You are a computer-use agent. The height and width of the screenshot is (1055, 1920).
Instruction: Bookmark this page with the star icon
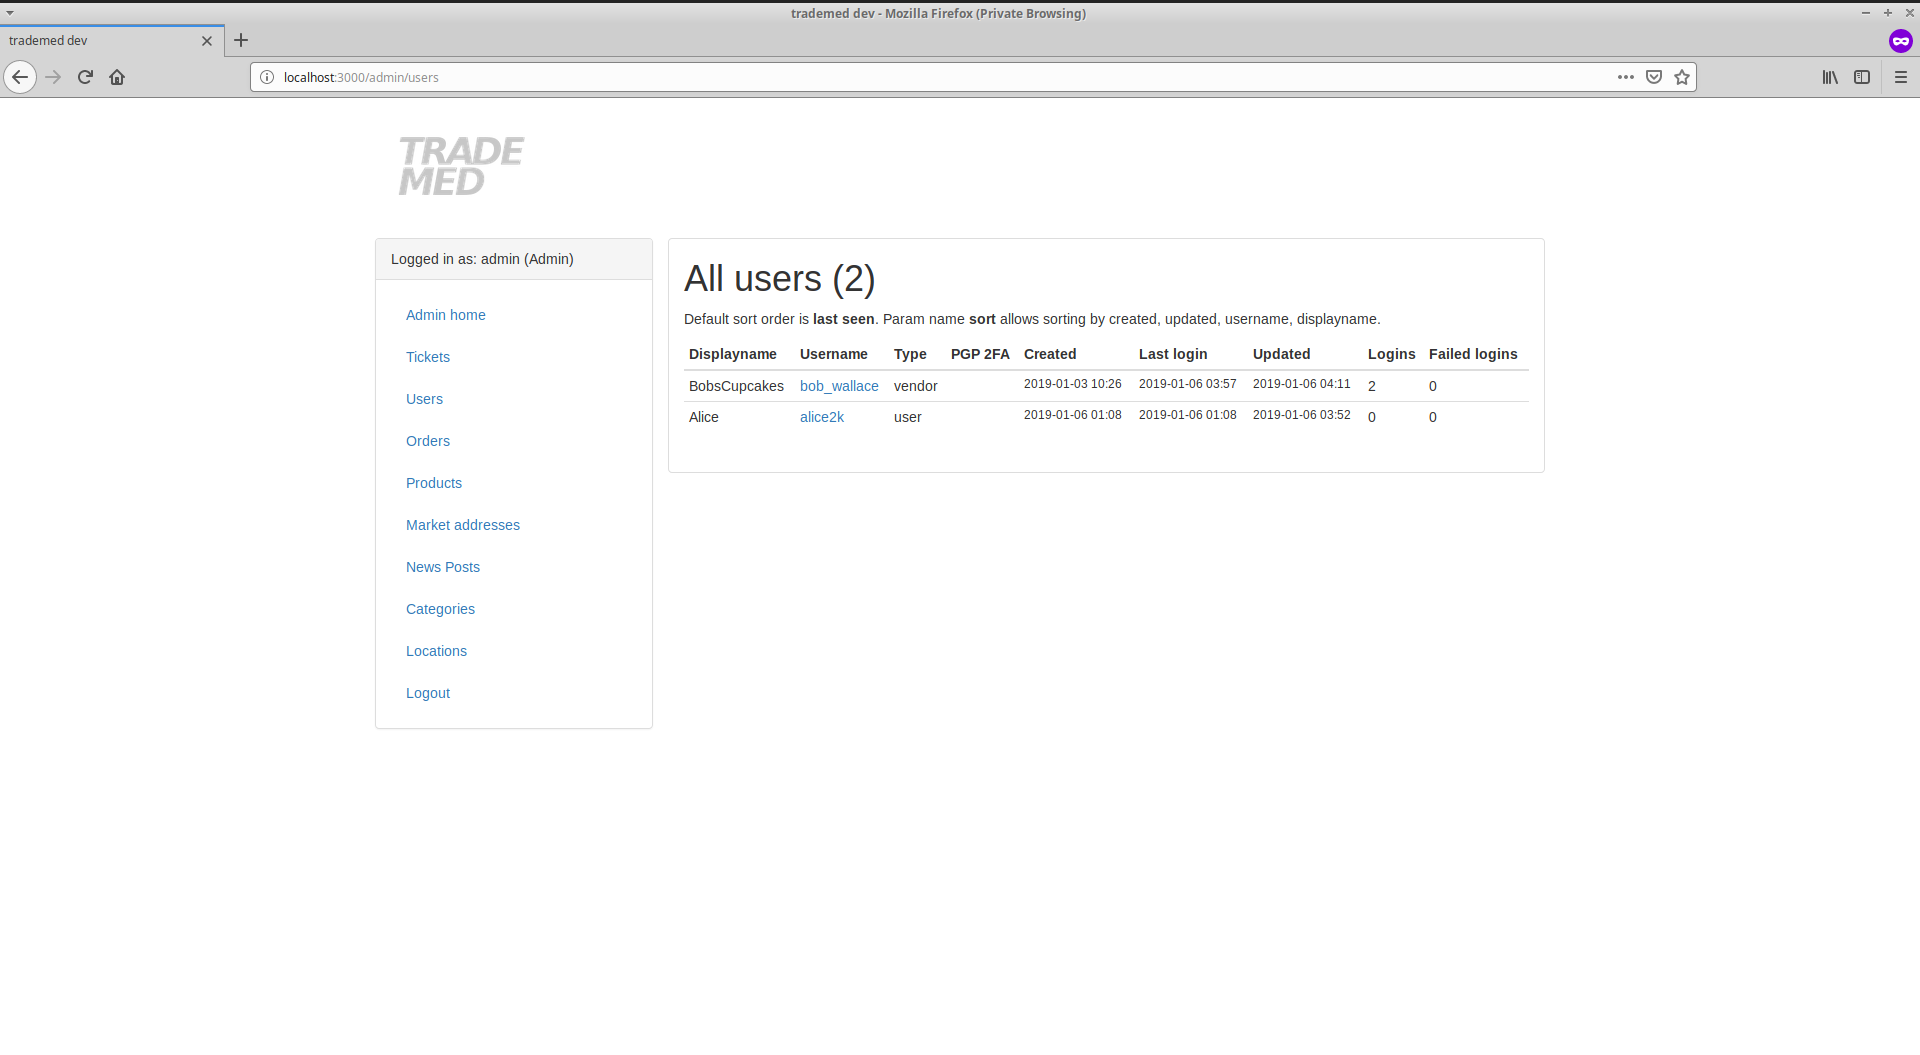click(1682, 77)
